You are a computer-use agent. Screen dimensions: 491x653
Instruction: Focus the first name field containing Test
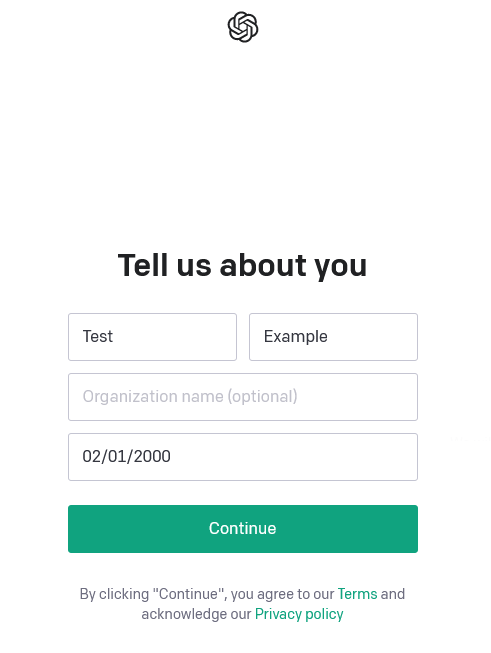(152, 337)
